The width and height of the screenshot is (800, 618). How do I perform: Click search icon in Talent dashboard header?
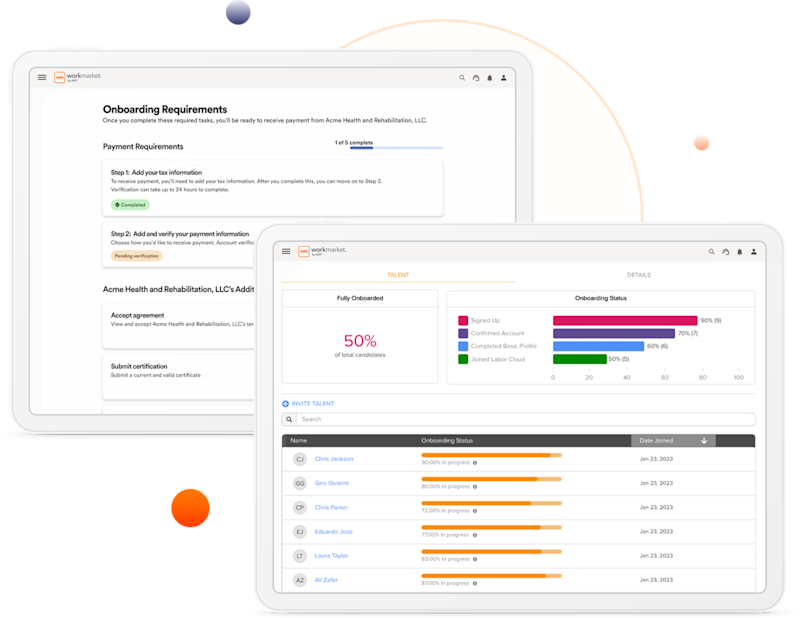click(x=711, y=252)
